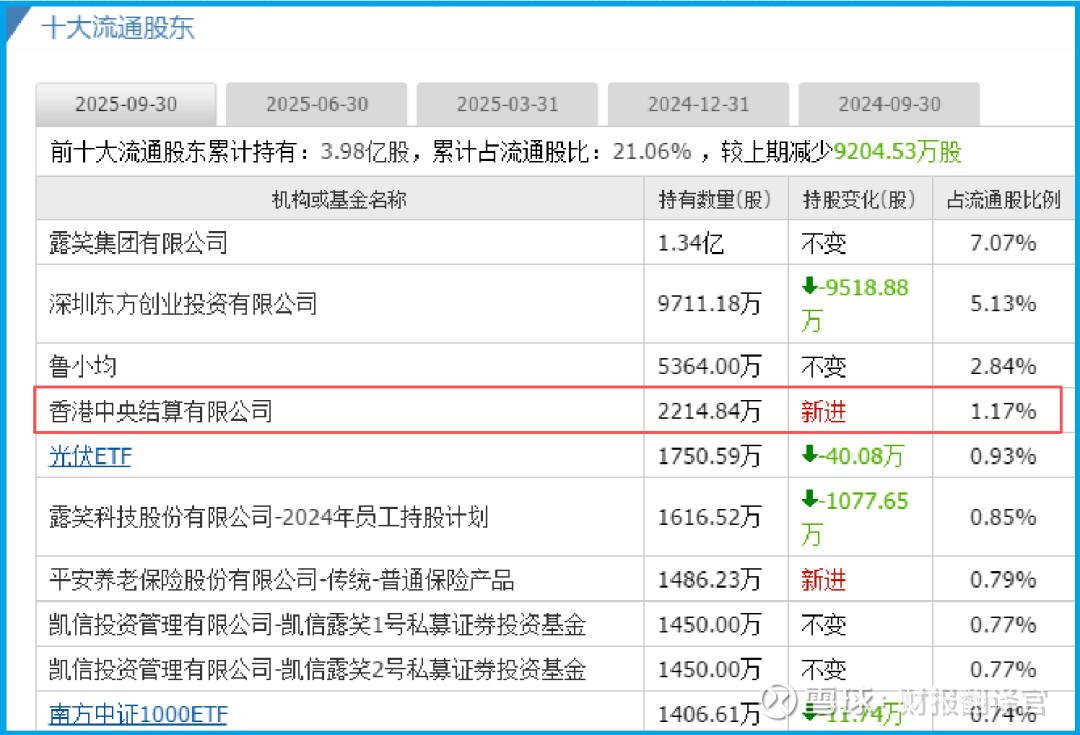Switch to the 2025-09-30 tab
The height and width of the screenshot is (735, 1080).
click(x=126, y=104)
